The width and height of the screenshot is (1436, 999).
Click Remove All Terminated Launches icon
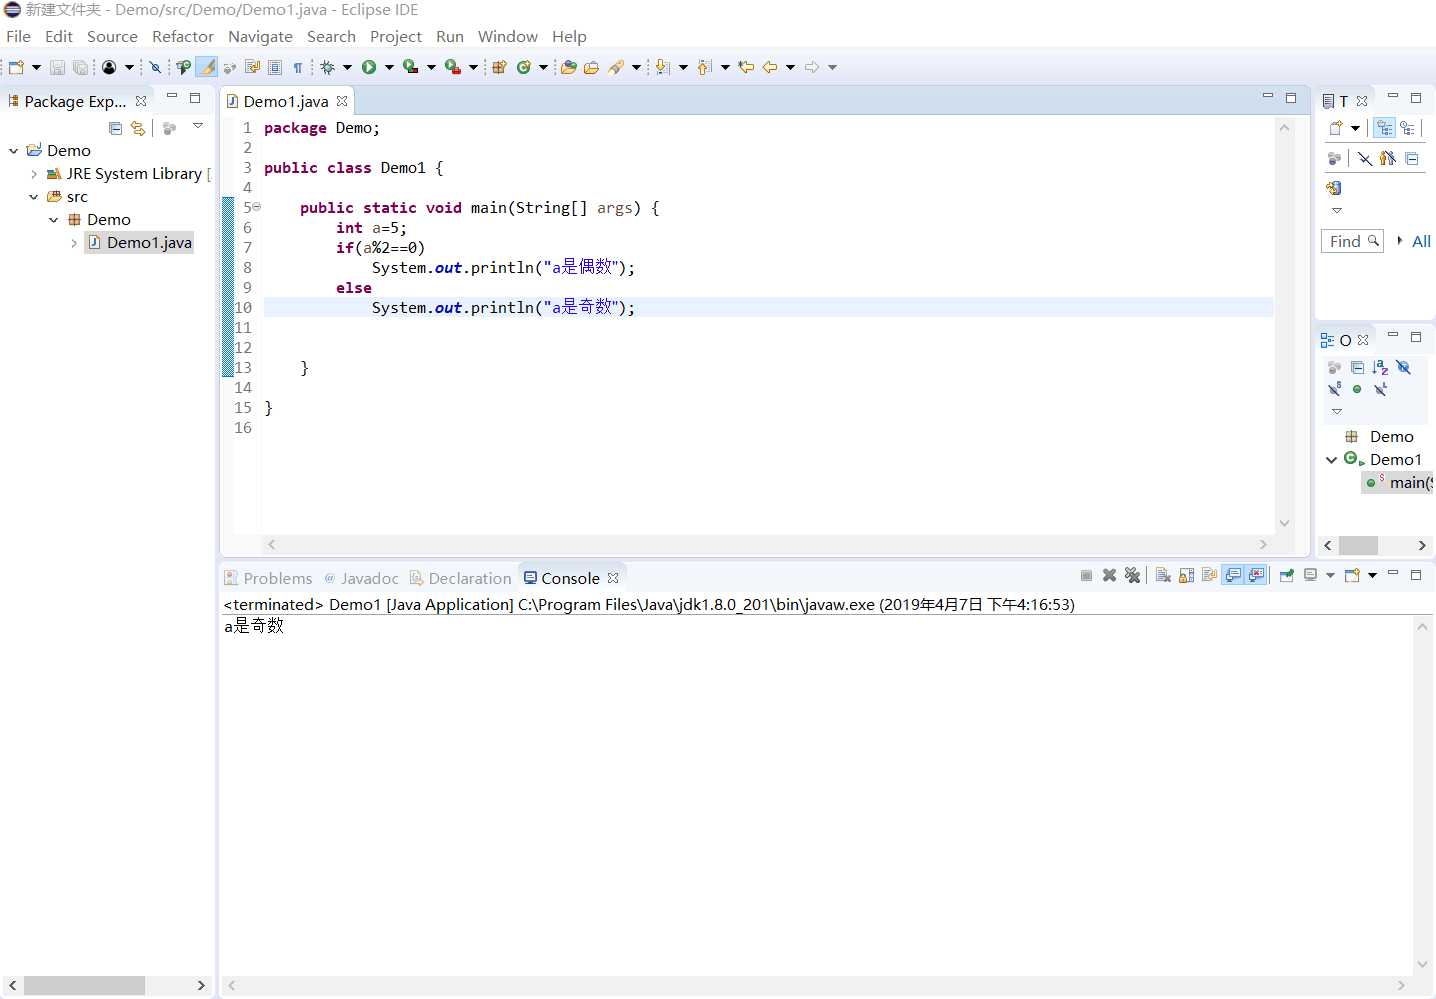1132,575
